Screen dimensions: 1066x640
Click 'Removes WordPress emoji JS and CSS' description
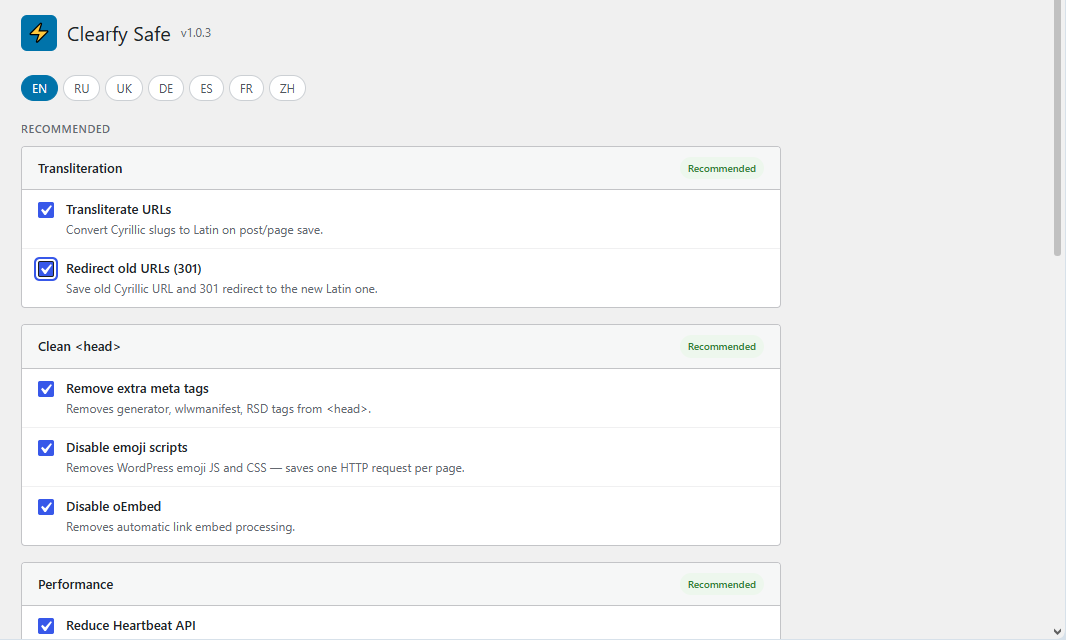point(265,468)
